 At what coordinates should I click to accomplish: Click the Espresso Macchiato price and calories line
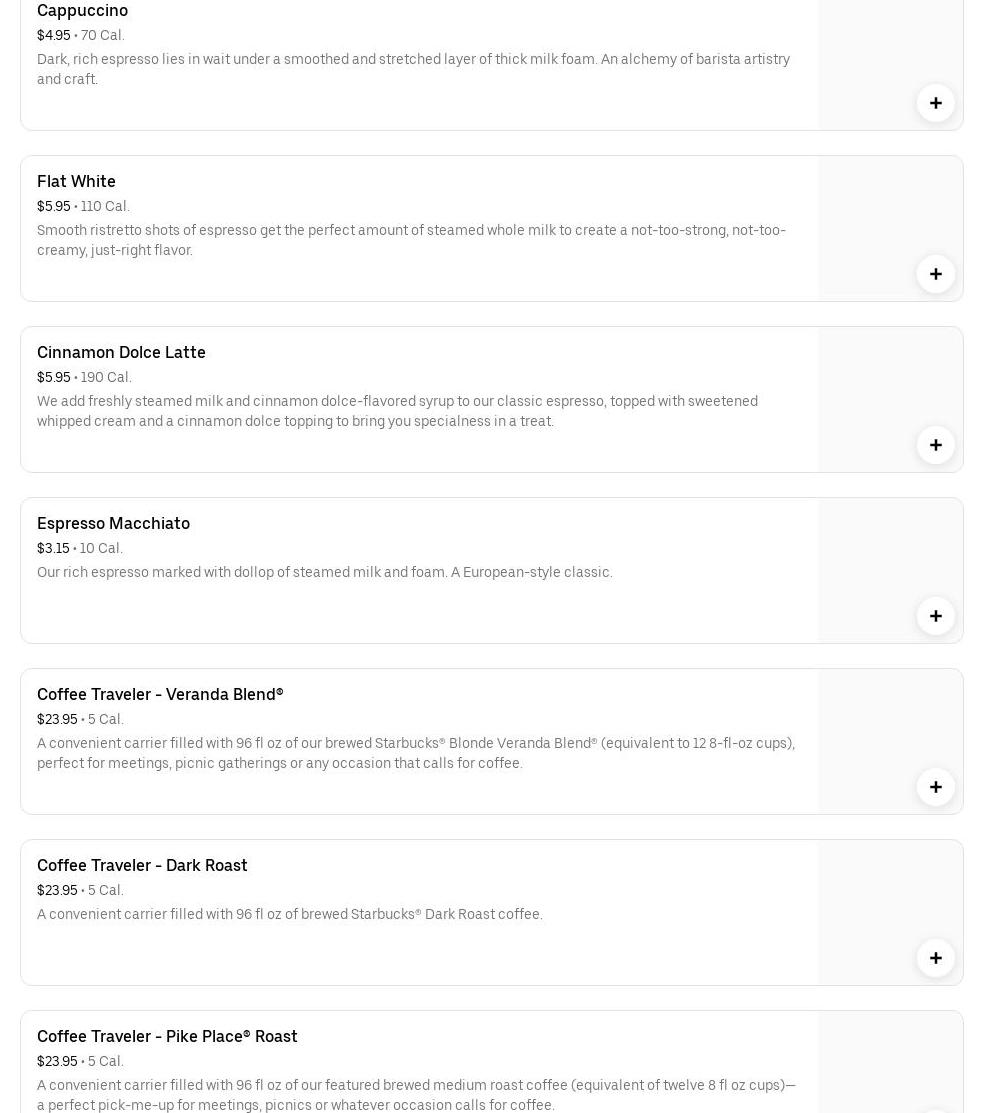[80, 548]
